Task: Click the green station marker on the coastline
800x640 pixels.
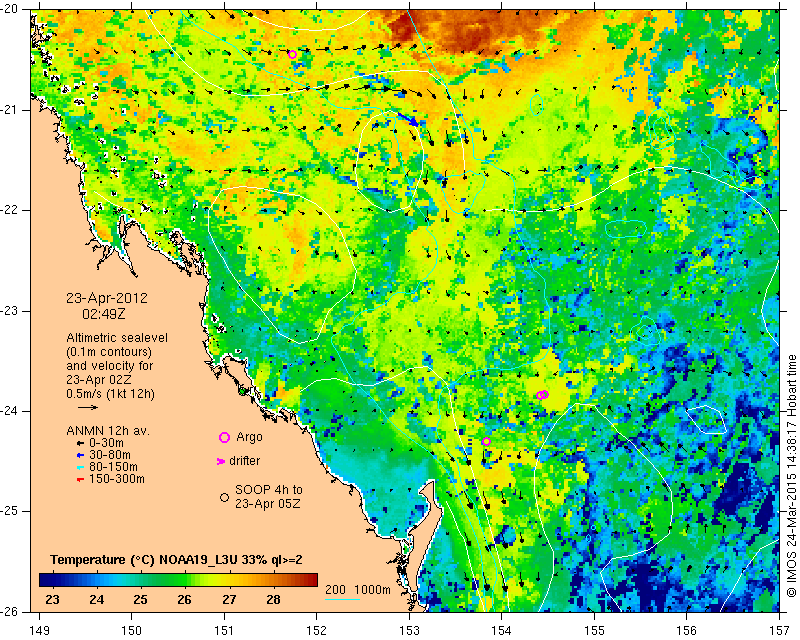Action: [x=242, y=391]
